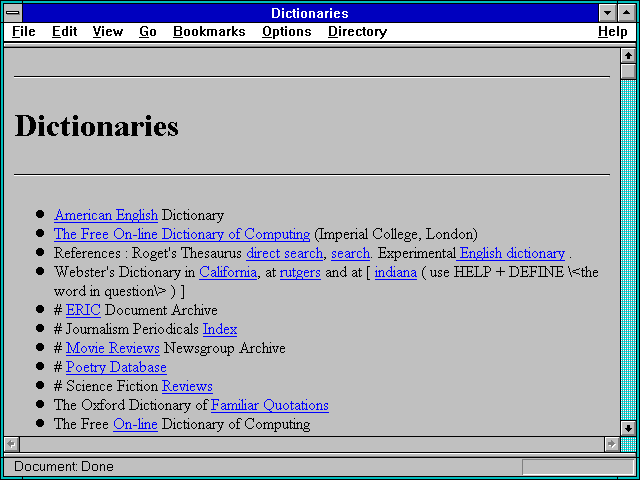Open the File menu
Viewport: 640px width, 480px height.
pyautogui.click(x=24, y=32)
